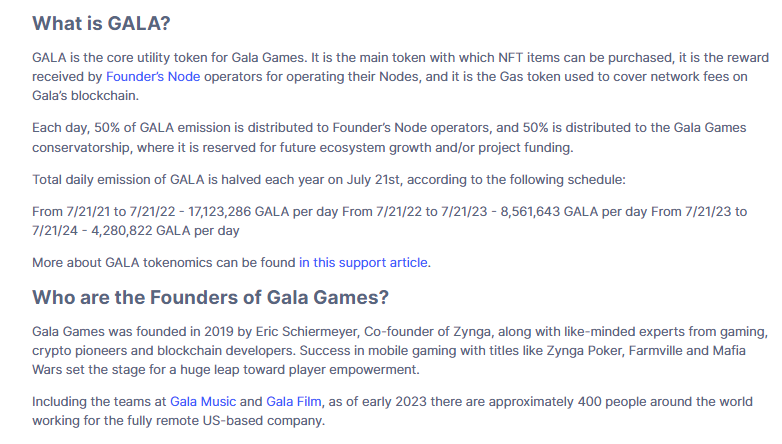Click the word 'NFT' in first paragraph
This screenshot has height=444, width=782.
(511, 58)
